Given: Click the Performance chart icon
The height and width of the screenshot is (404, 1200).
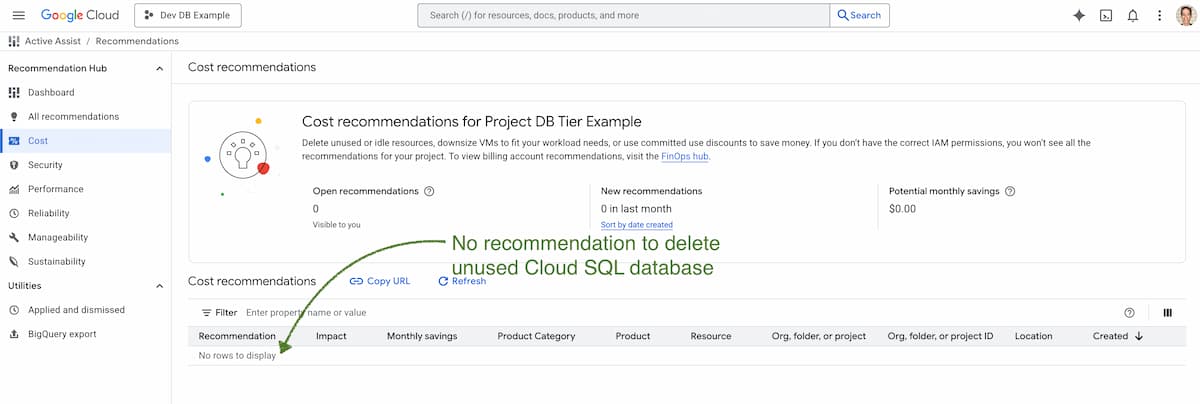Looking at the screenshot, I should click(14, 189).
